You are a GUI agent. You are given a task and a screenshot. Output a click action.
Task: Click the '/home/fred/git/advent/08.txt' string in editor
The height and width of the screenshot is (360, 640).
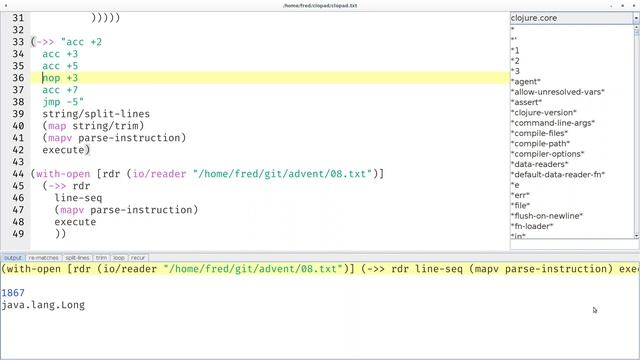282,174
